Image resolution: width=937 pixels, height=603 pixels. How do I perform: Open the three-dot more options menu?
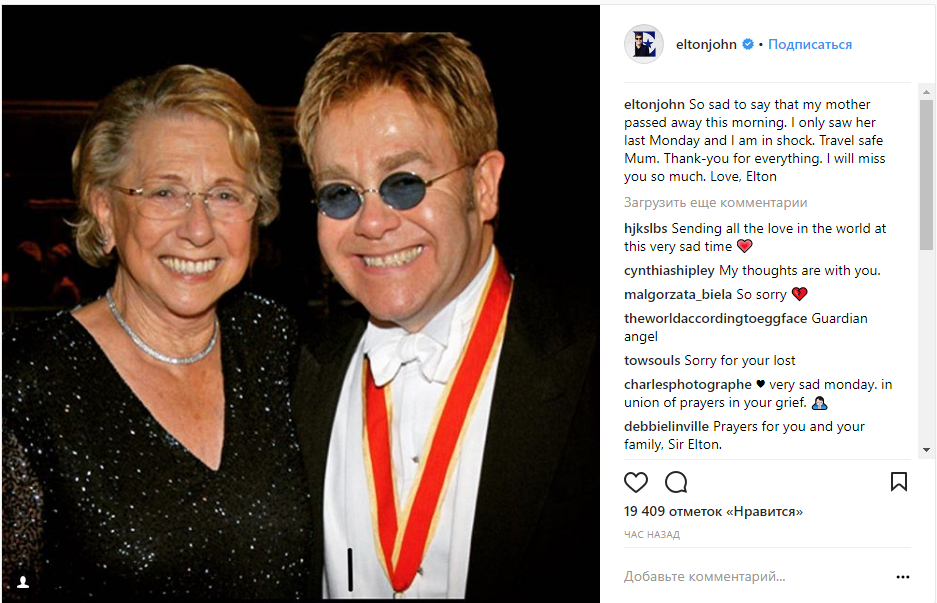pyautogui.click(x=903, y=577)
